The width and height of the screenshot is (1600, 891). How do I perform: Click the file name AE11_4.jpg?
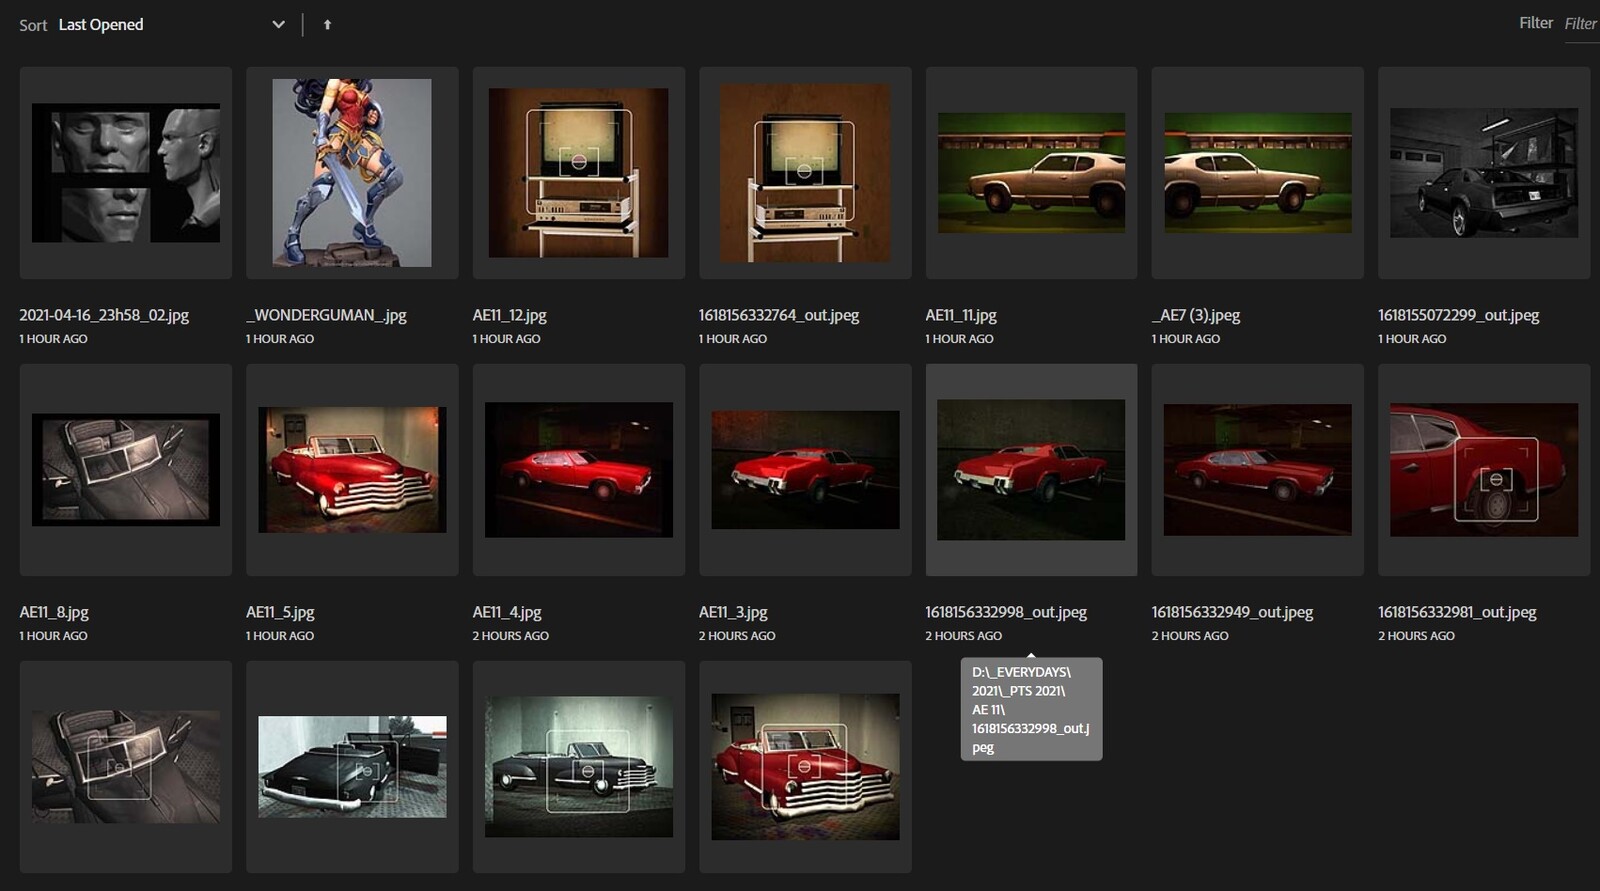click(x=507, y=612)
